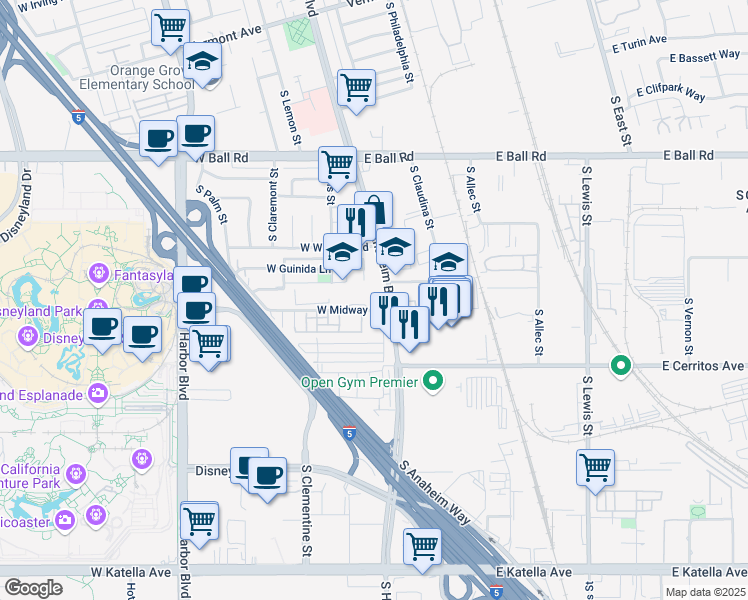Click the 'E Clifpark Way' street label

(671, 93)
